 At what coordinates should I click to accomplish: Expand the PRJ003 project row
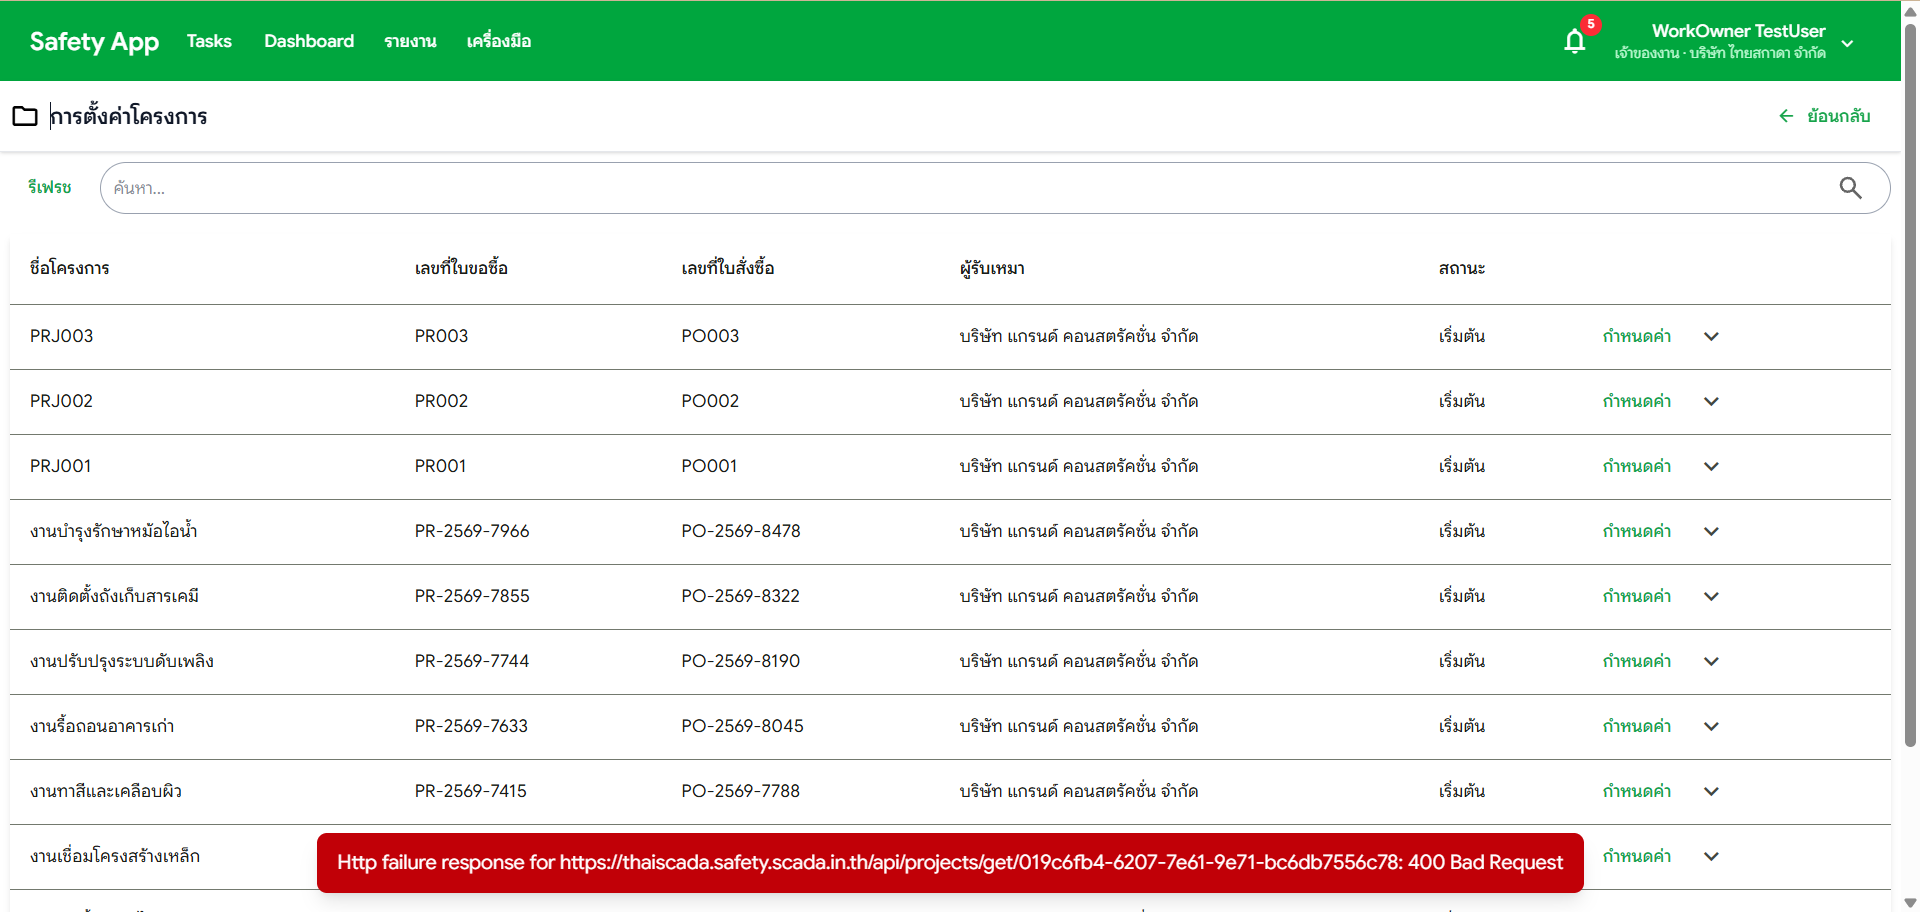(x=1711, y=337)
